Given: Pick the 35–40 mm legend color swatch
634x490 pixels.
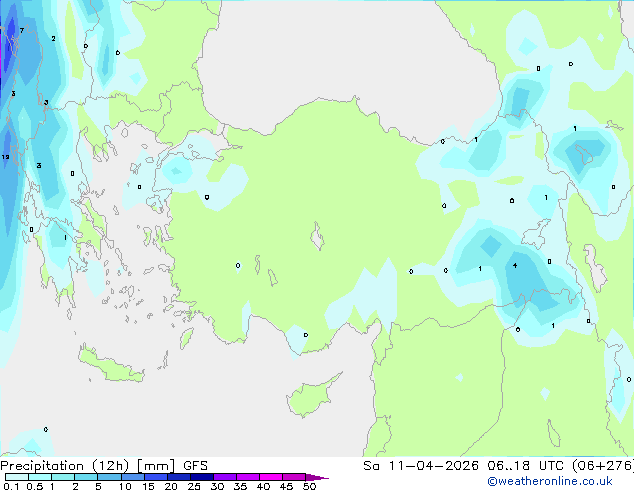Looking at the screenshot, I should click(247, 477).
